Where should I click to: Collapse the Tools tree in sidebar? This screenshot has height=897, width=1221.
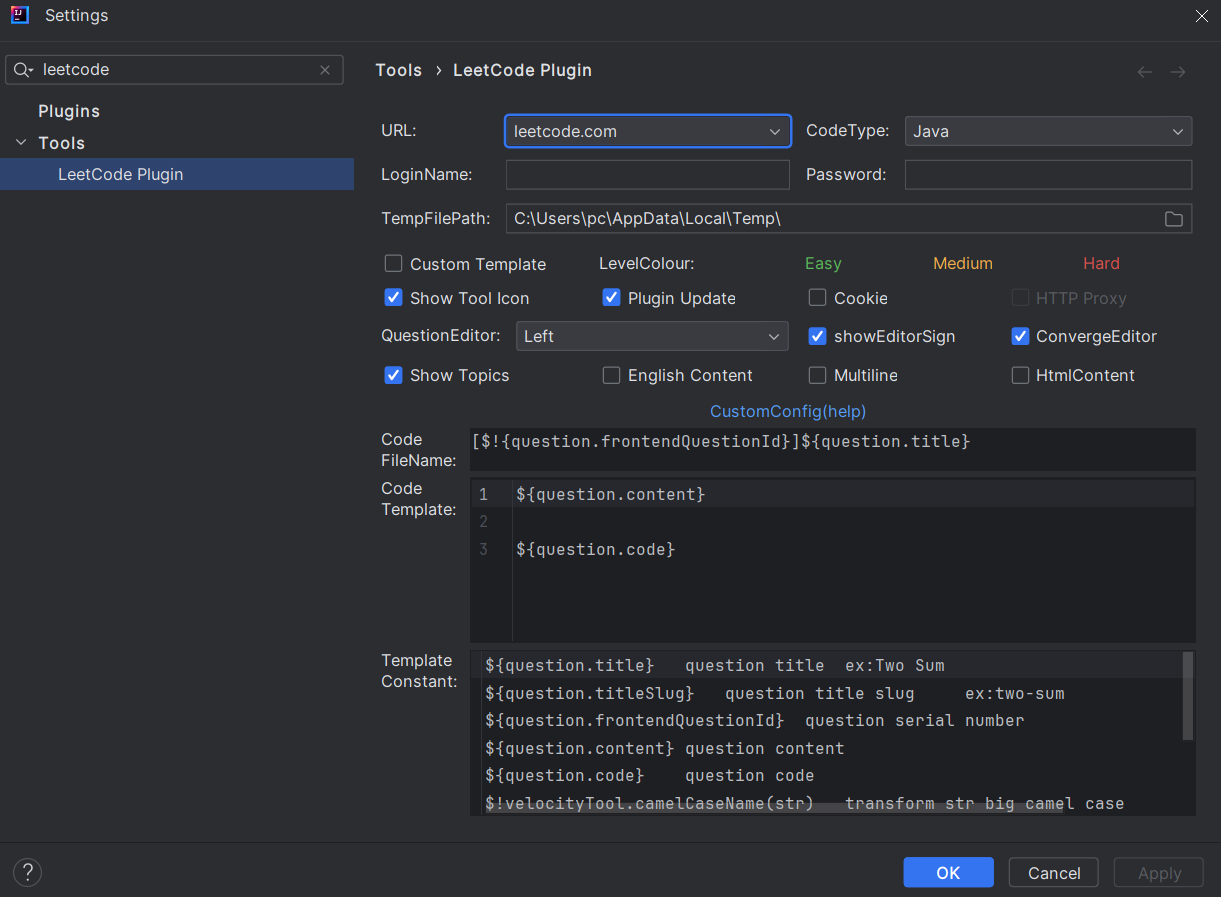21,142
